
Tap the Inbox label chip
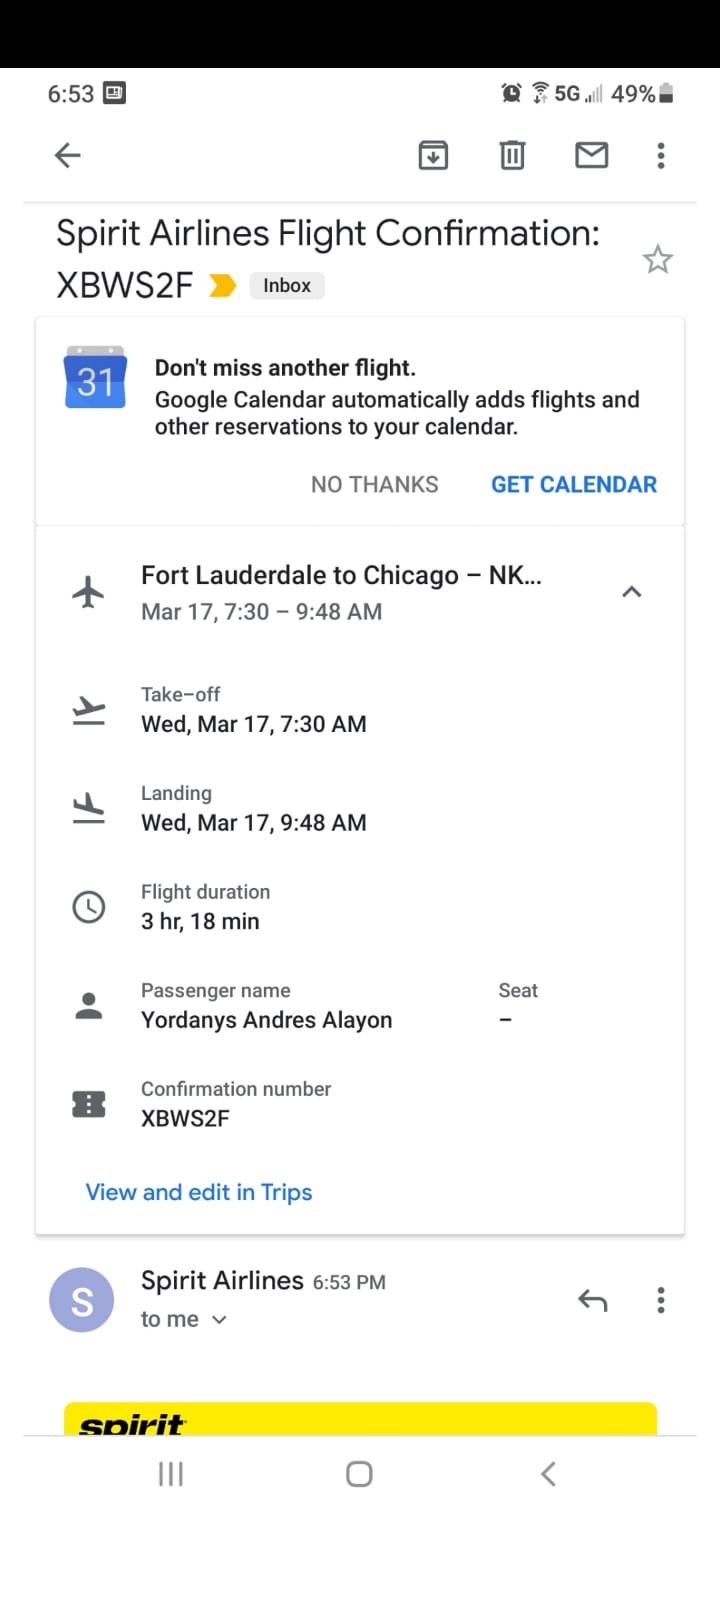287,286
